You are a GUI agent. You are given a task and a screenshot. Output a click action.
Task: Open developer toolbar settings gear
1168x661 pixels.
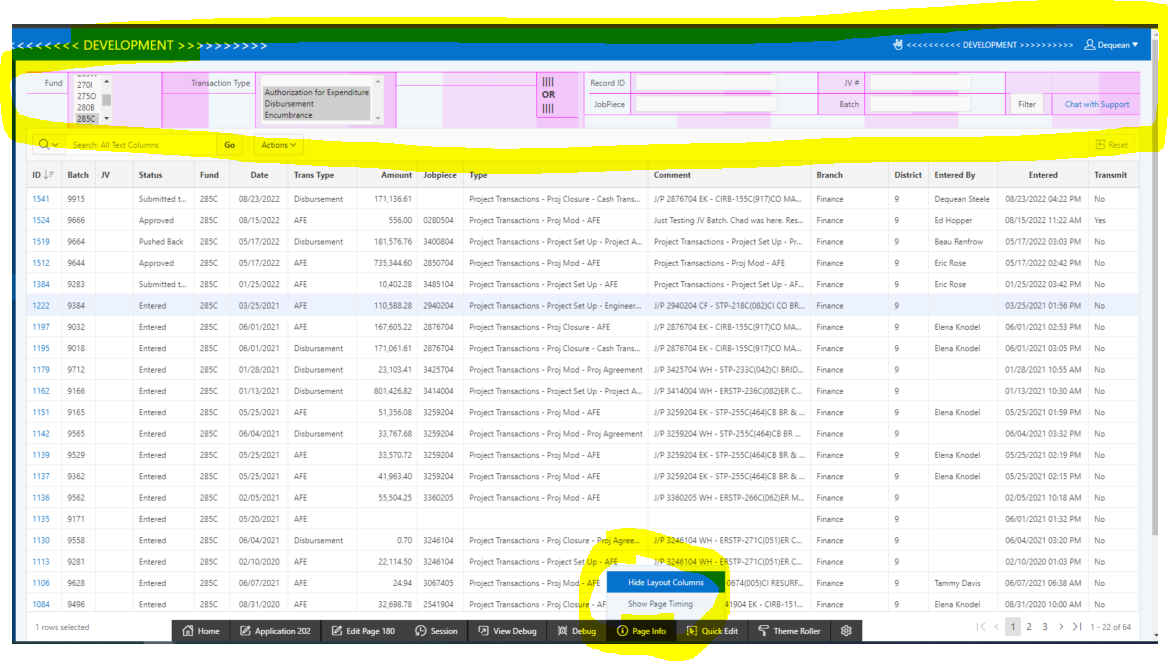pos(846,631)
